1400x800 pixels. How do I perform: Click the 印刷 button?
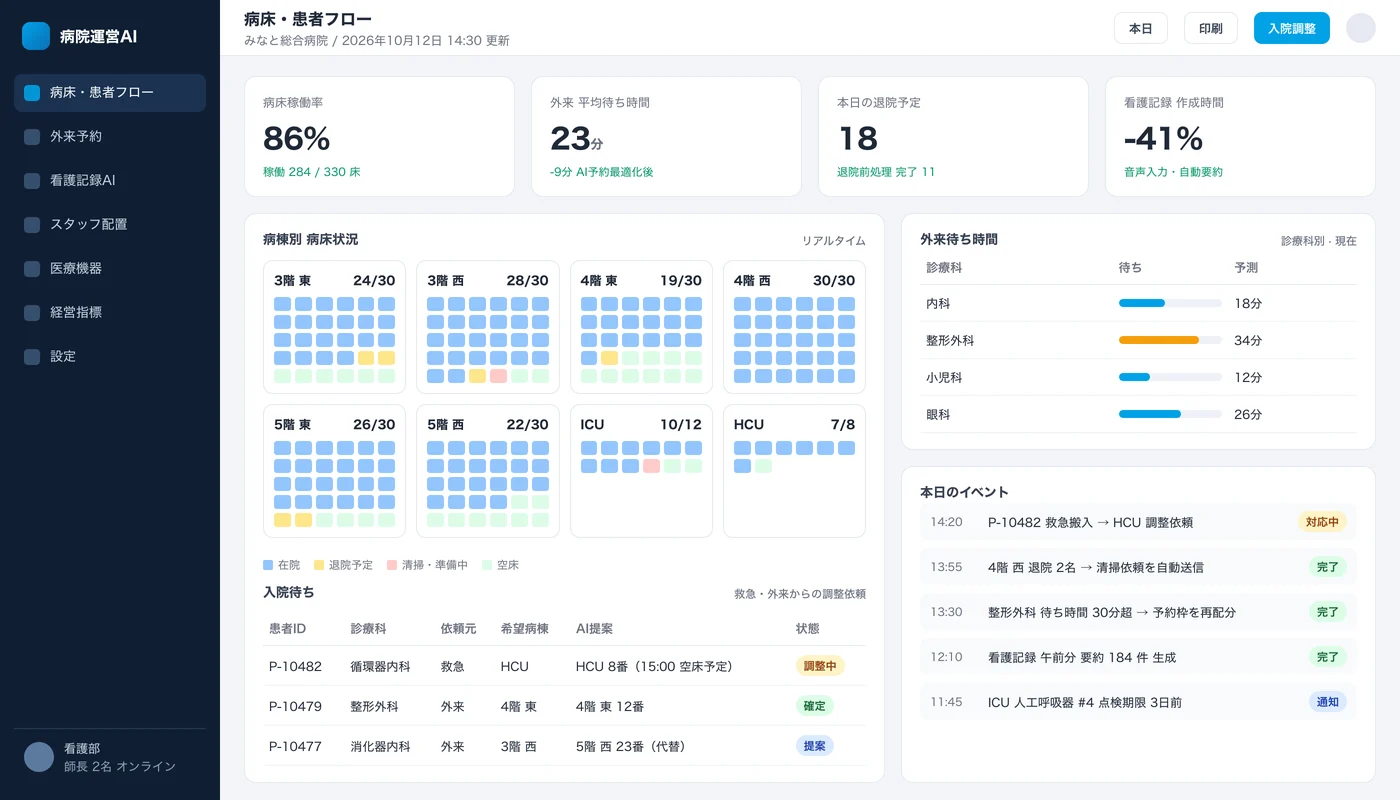[1211, 28]
